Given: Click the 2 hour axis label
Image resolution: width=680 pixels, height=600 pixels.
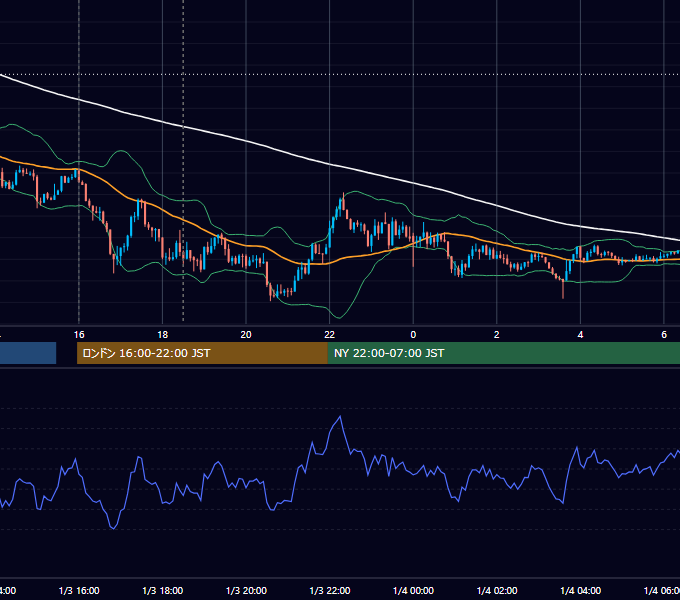Looking at the screenshot, I should [497, 335].
